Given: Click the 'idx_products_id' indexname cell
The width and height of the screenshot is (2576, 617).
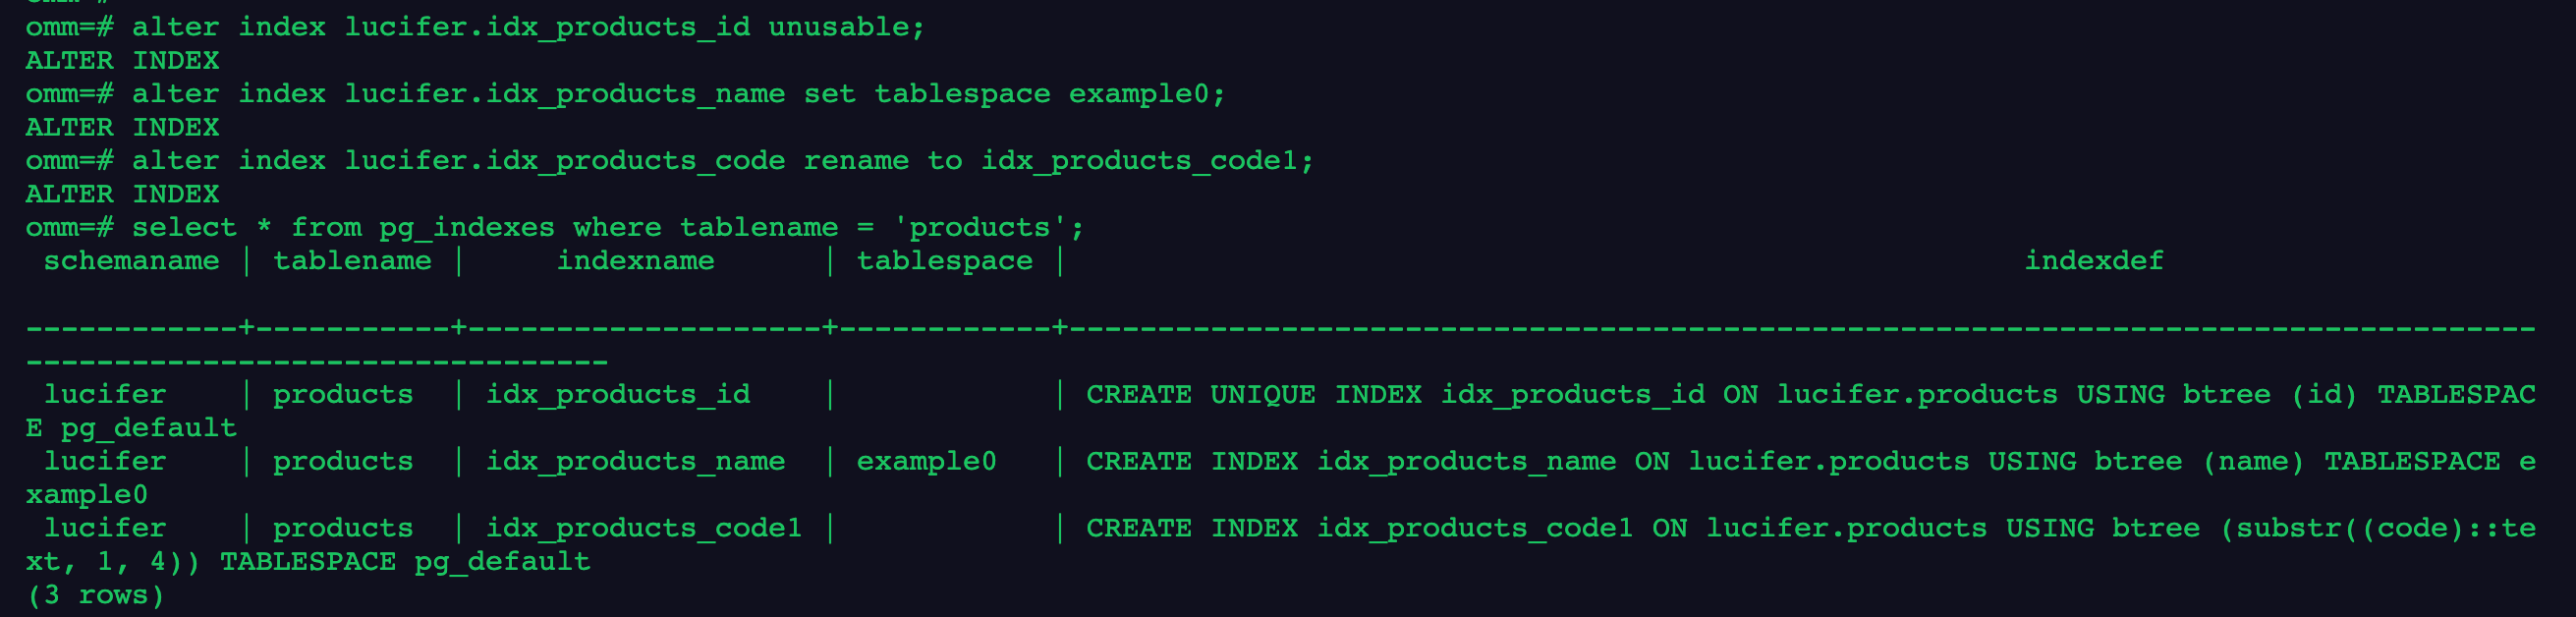Looking at the screenshot, I should click(618, 395).
